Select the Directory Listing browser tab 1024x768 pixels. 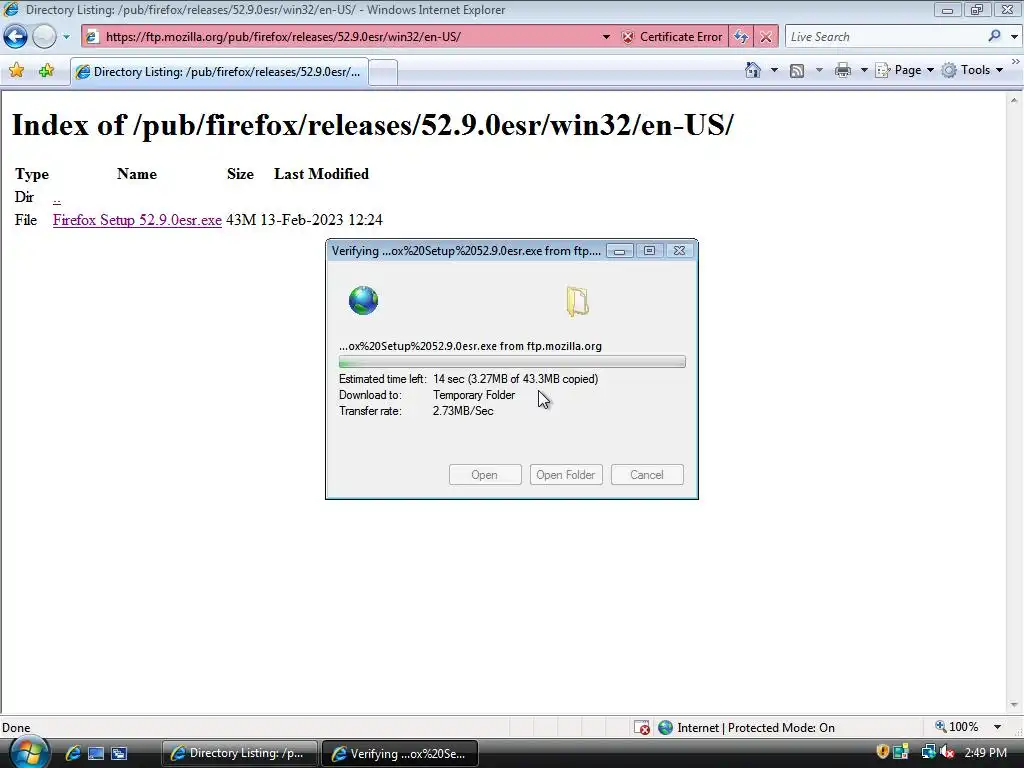pyautogui.click(x=219, y=72)
